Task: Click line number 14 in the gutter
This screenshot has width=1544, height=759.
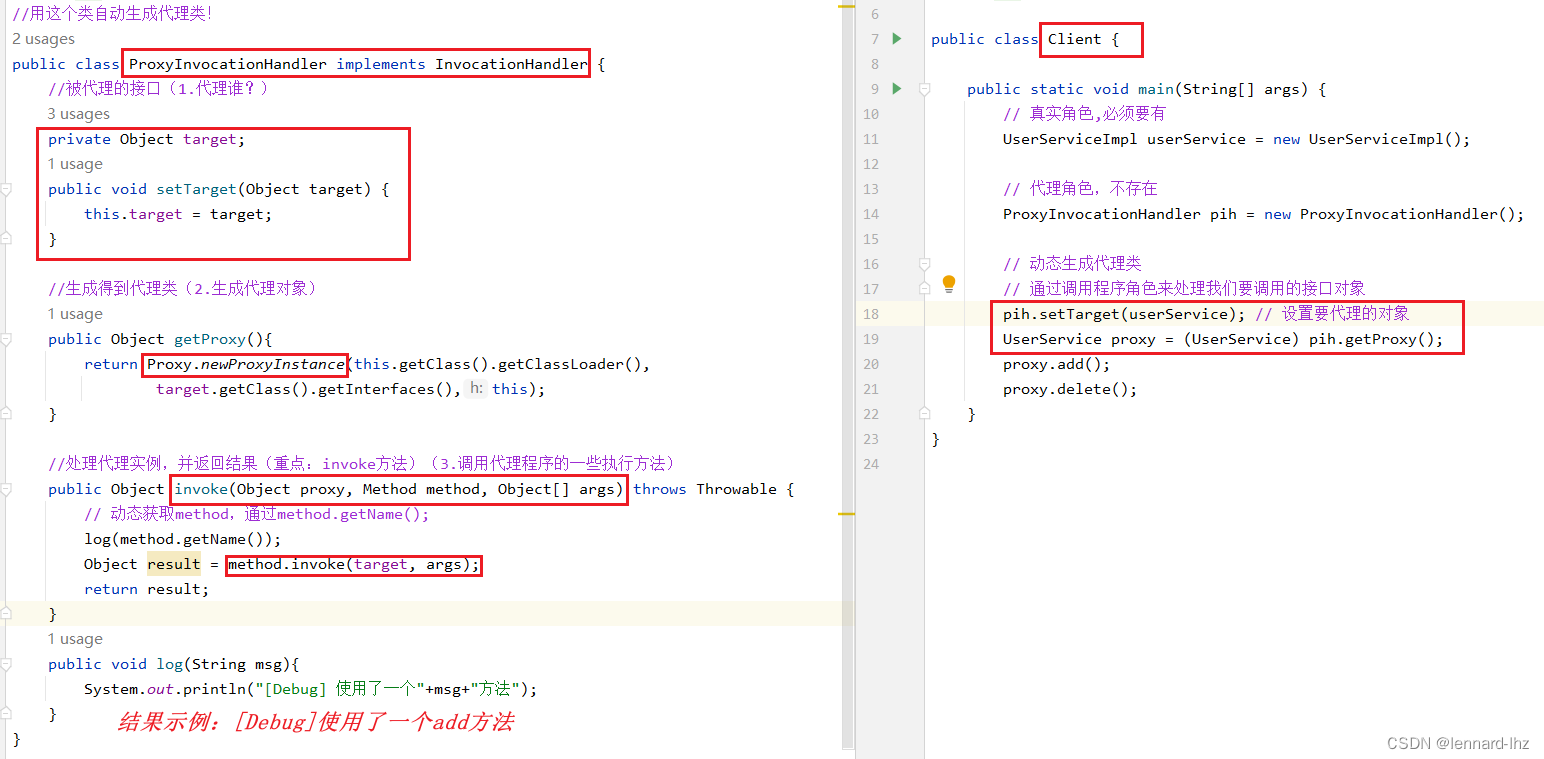Action: 870,214
